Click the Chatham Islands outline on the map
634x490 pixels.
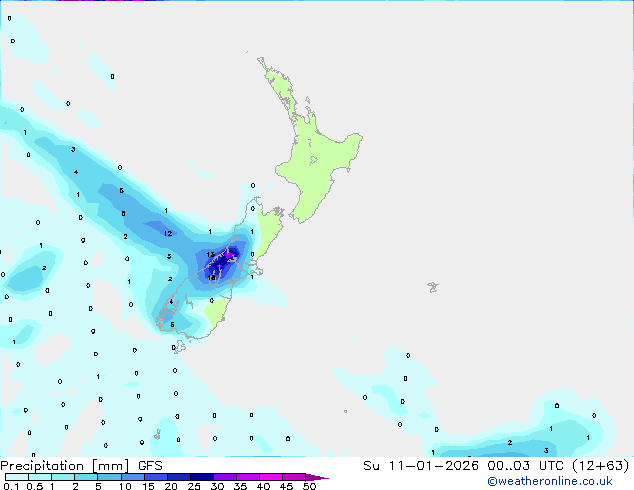[x=433, y=287]
